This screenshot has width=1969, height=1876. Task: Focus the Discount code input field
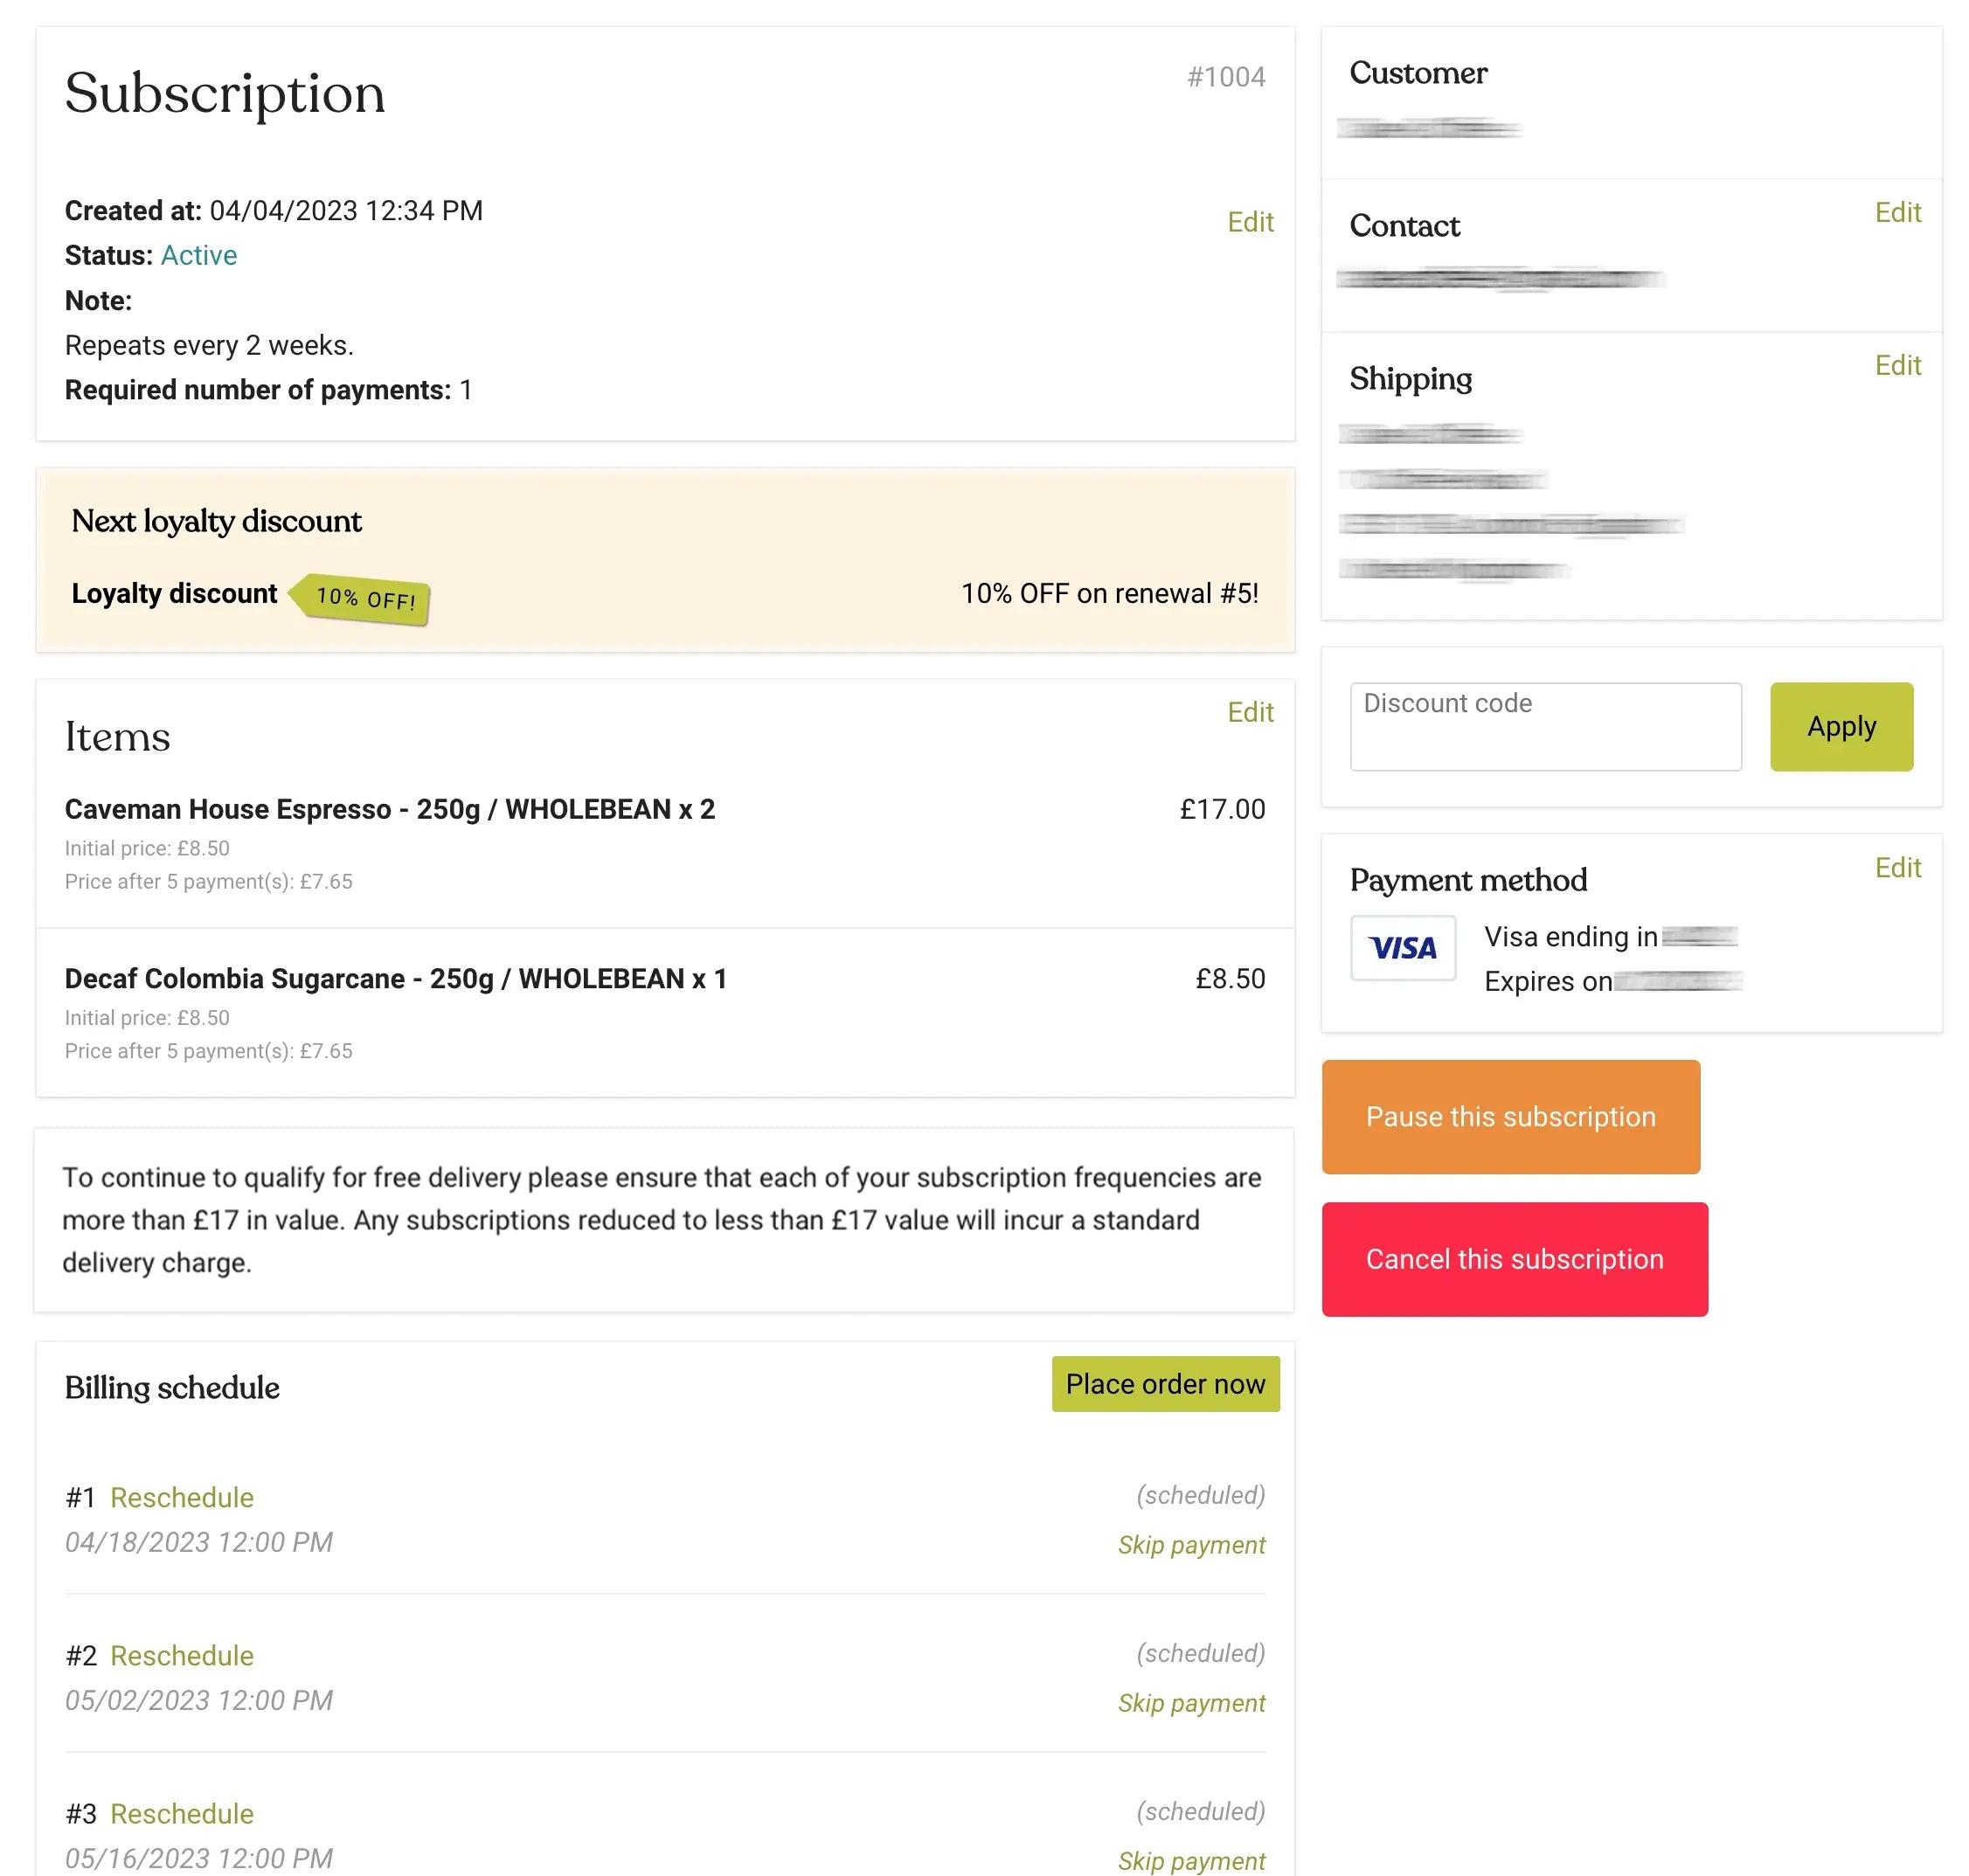(x=1544, y=727)
